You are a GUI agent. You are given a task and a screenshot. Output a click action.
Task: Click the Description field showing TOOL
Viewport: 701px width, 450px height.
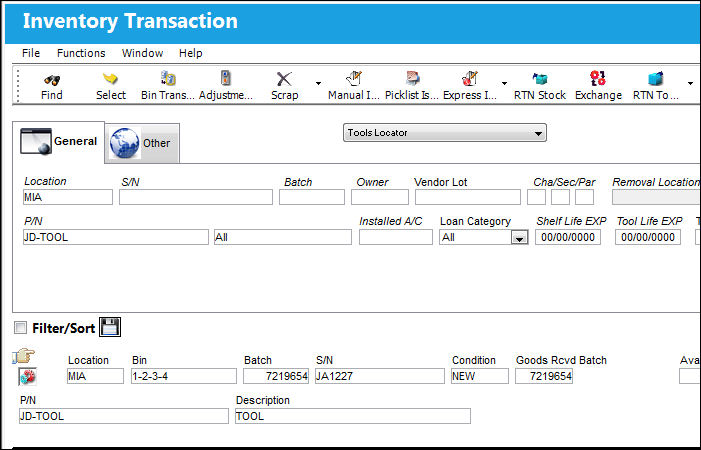pyautogui.click(x=353, y=416)
